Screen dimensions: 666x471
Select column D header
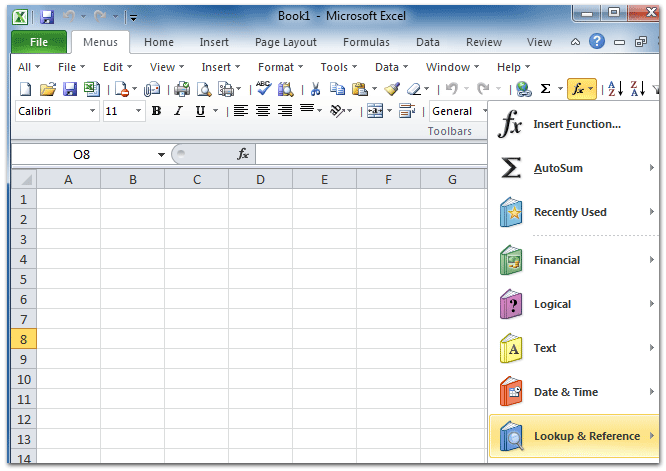pos(260,180)
